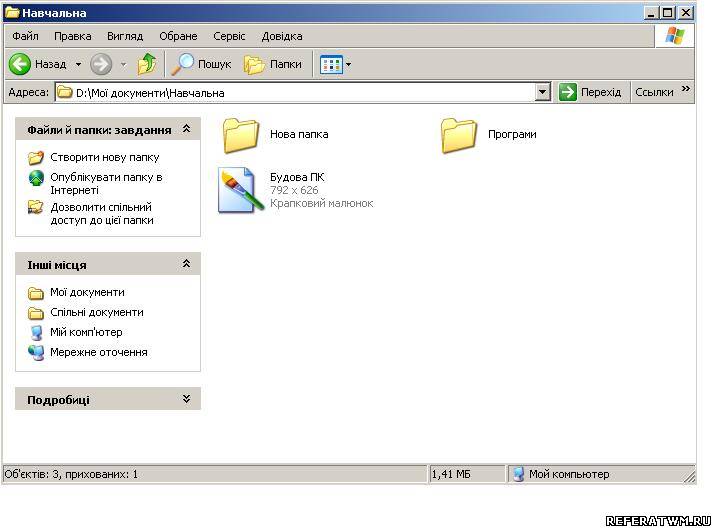The height and width of the screenshot is (531, 716).
Task: Collapse the Інші місця panel
Action: (x=186, y=264)
